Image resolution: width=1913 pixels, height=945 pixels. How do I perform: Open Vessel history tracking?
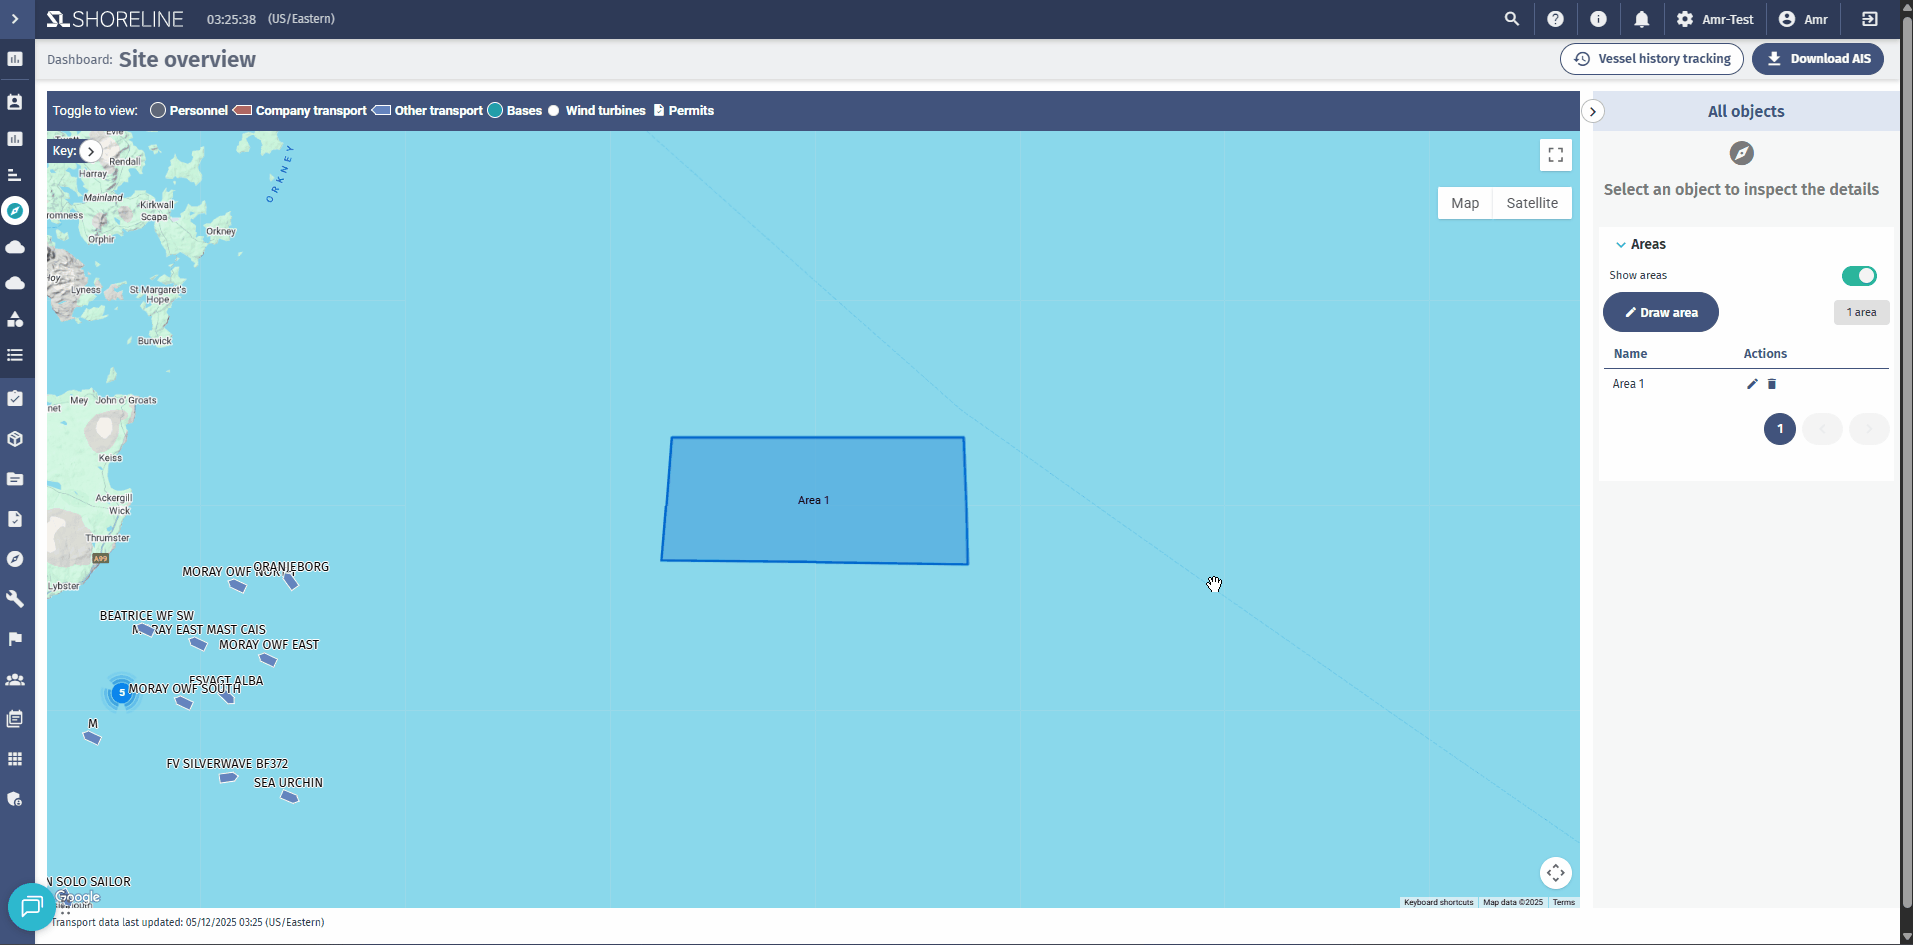(x=1651, y=59)
